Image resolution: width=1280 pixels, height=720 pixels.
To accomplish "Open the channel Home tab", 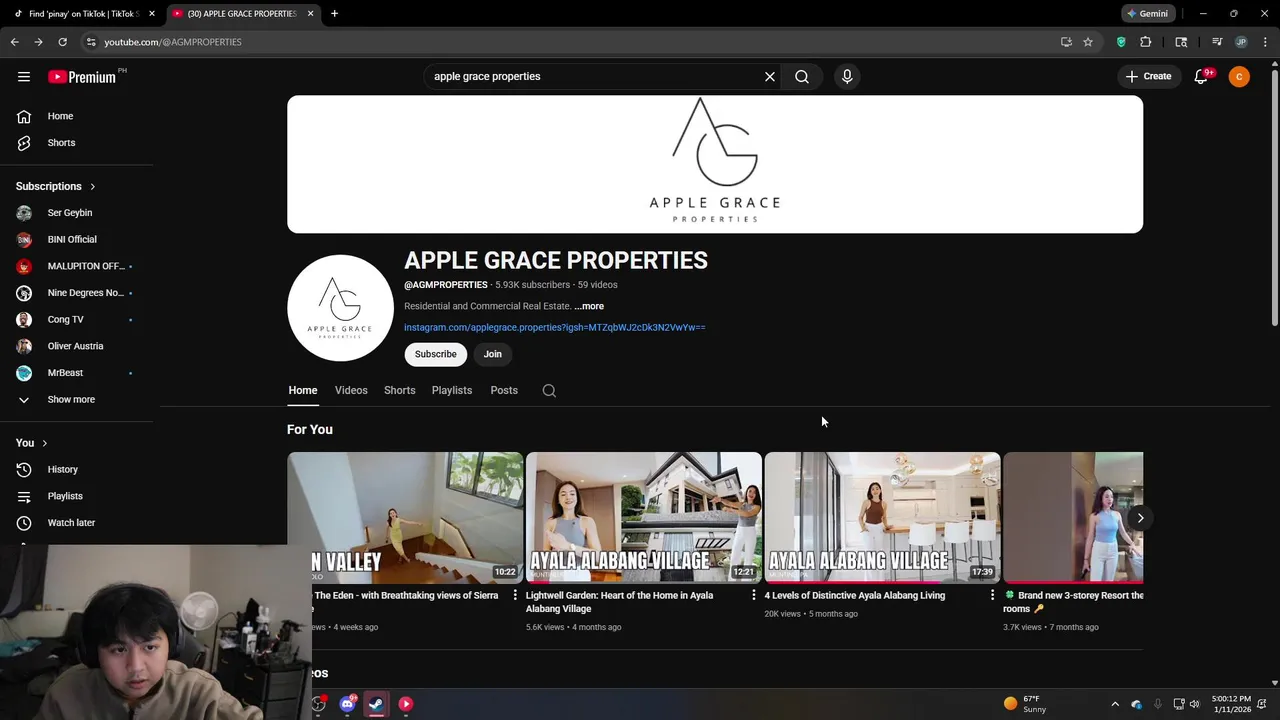I will (303, 391).
